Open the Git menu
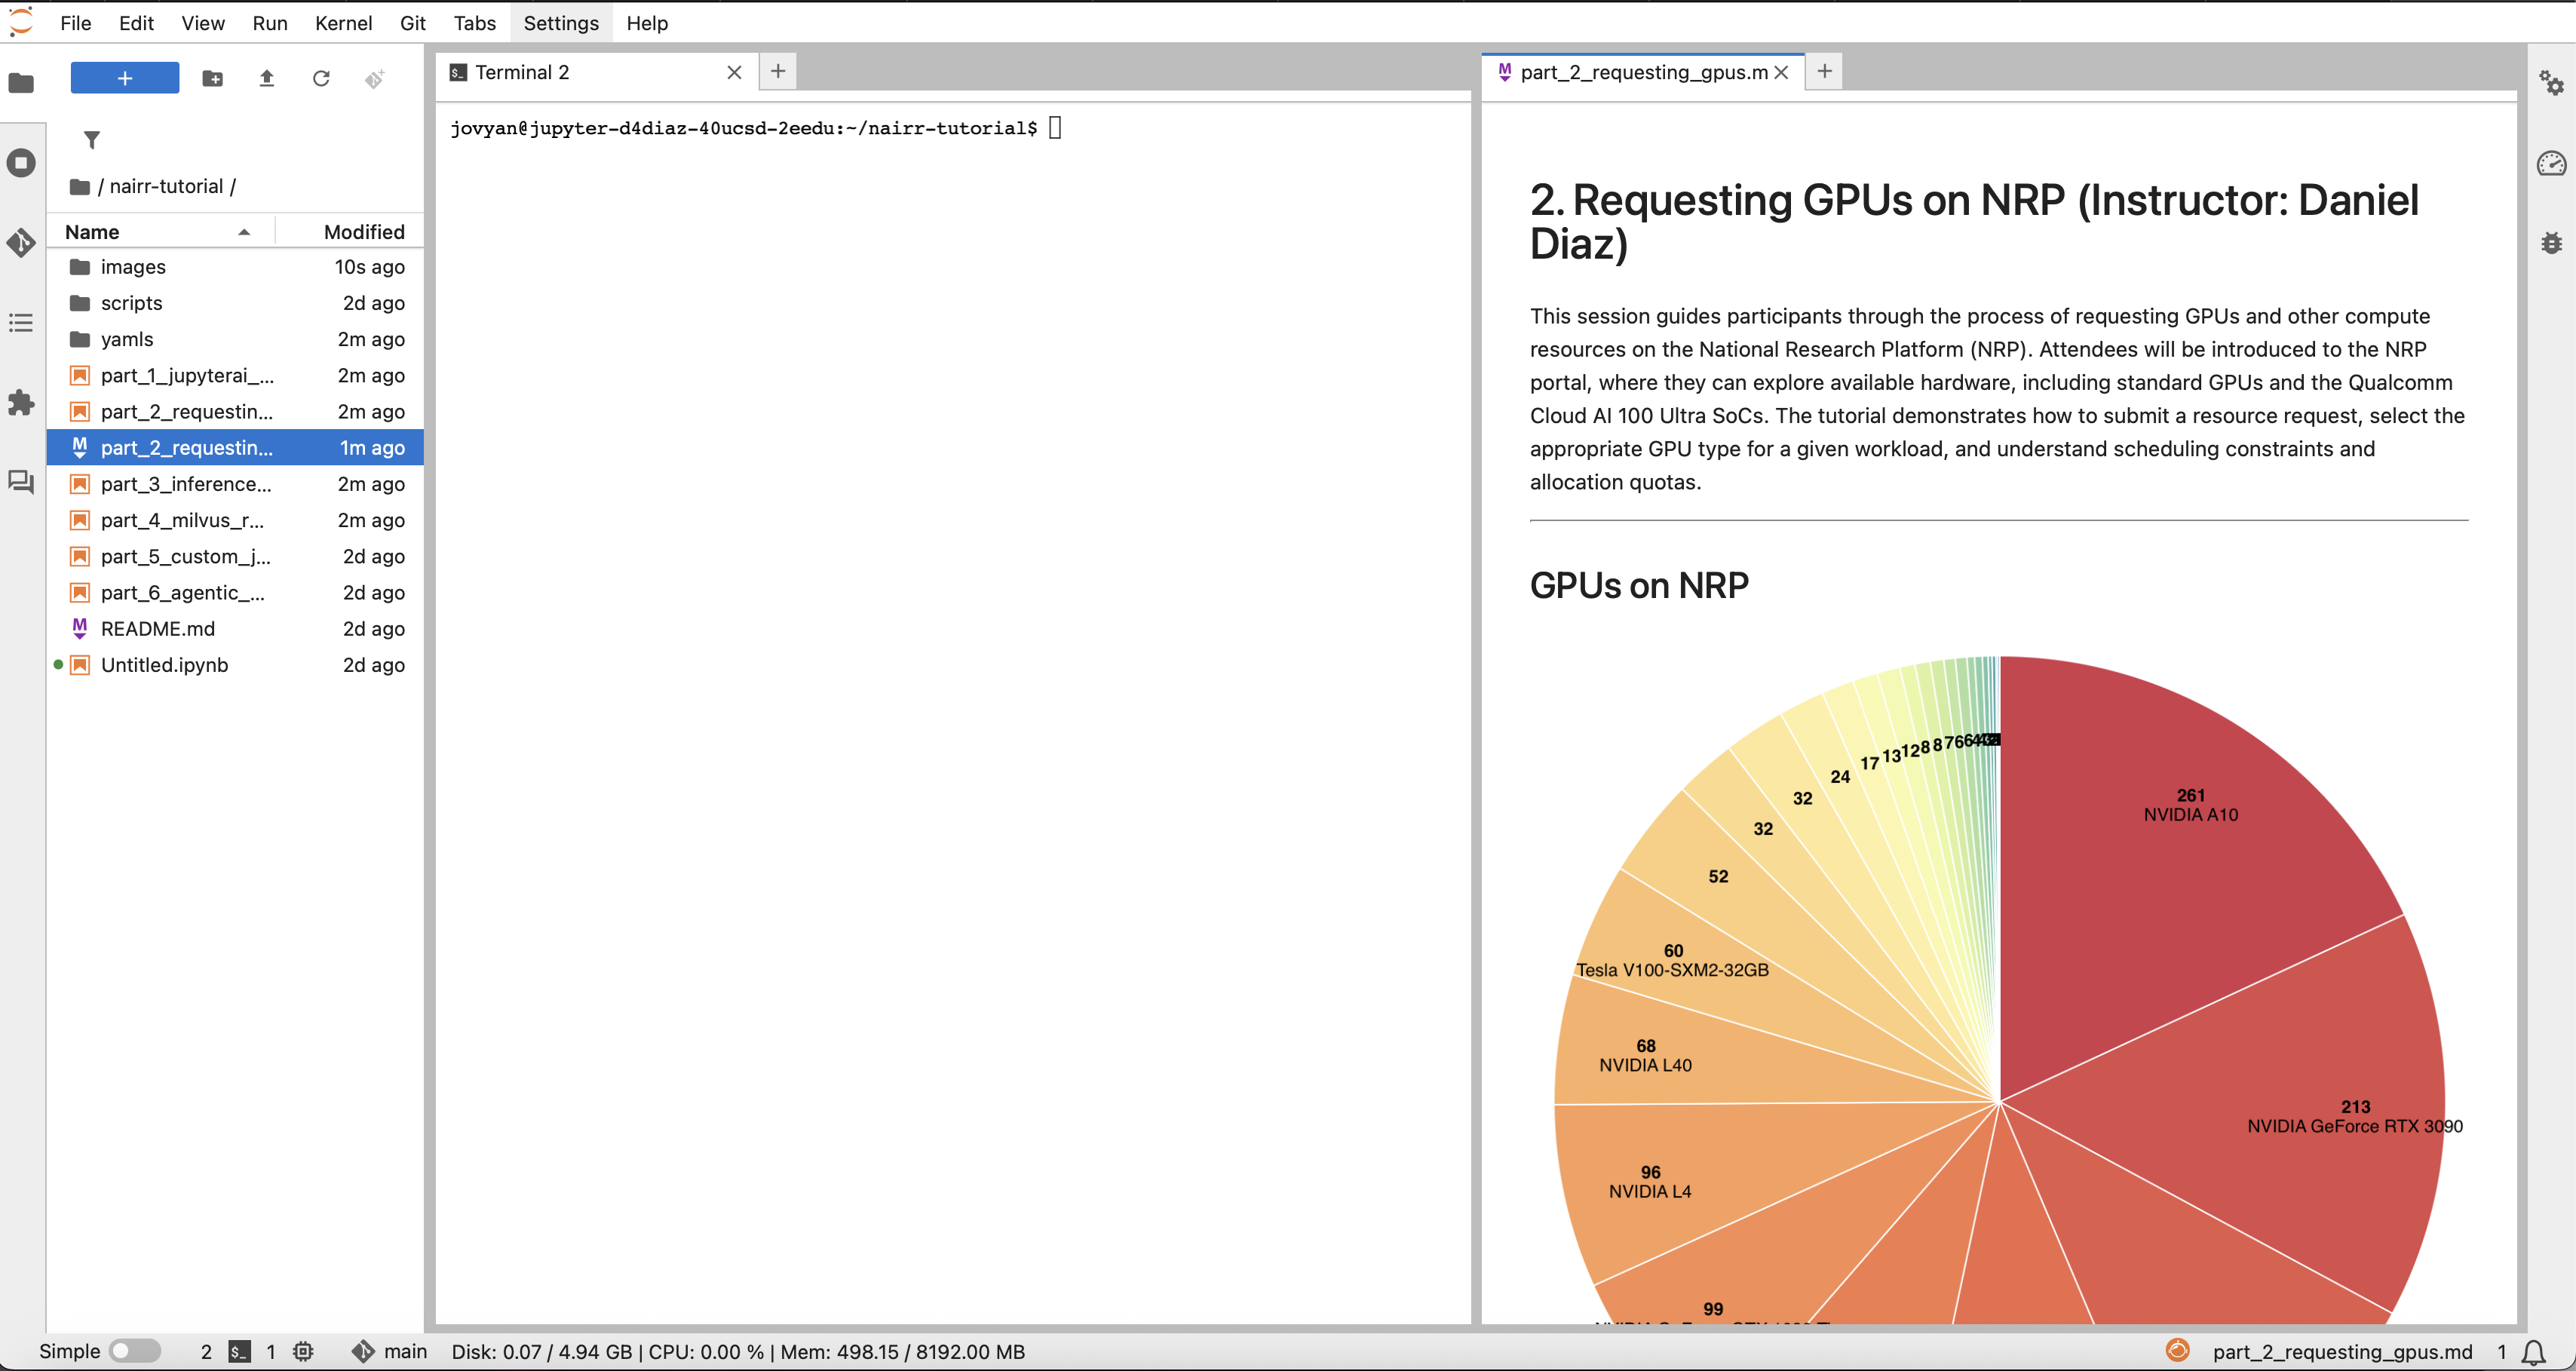The image size is (2576, 1371). 413,23
